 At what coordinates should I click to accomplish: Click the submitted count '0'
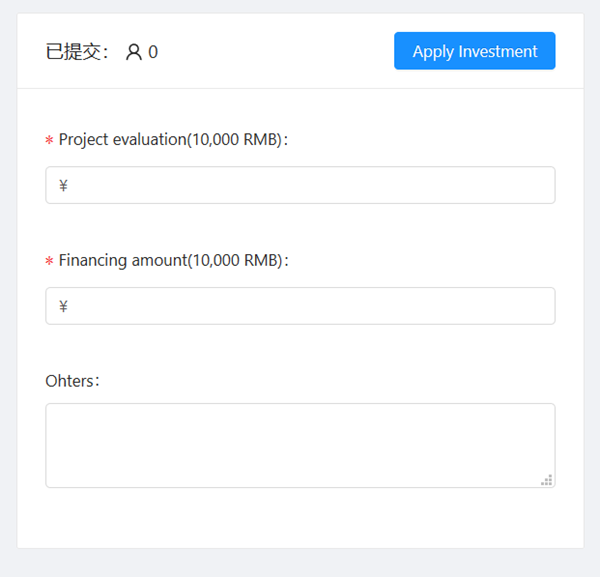tap(153, 52)
